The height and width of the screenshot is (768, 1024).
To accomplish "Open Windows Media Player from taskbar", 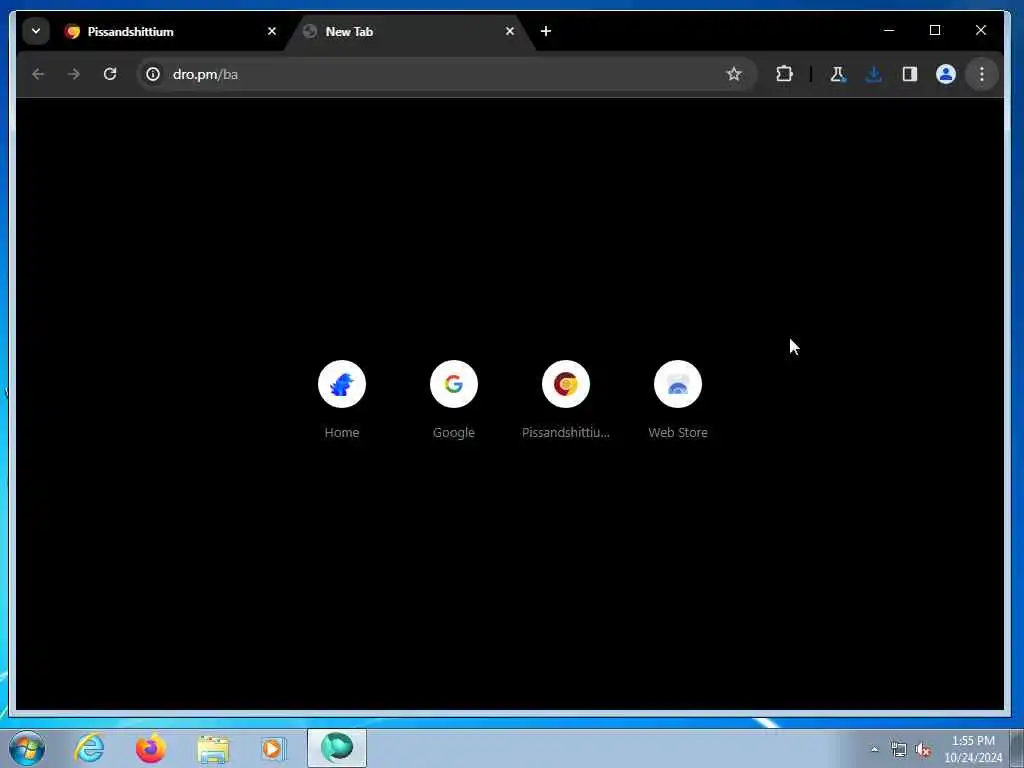I will point(274,748).
